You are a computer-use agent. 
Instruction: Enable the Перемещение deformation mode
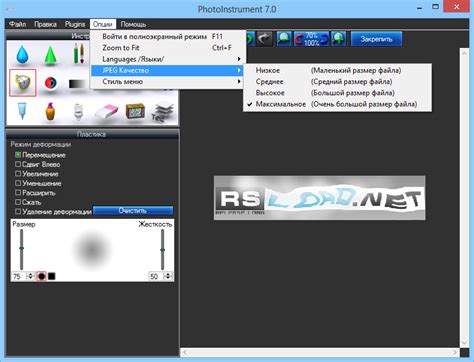pos(18,155)
